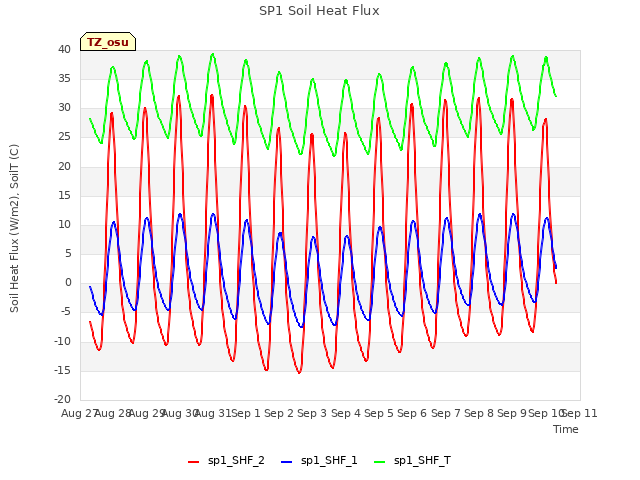Click the green sp1_SHF_T legend swatch
Viewport: 640px width, 480px height.
pos(380,462)
